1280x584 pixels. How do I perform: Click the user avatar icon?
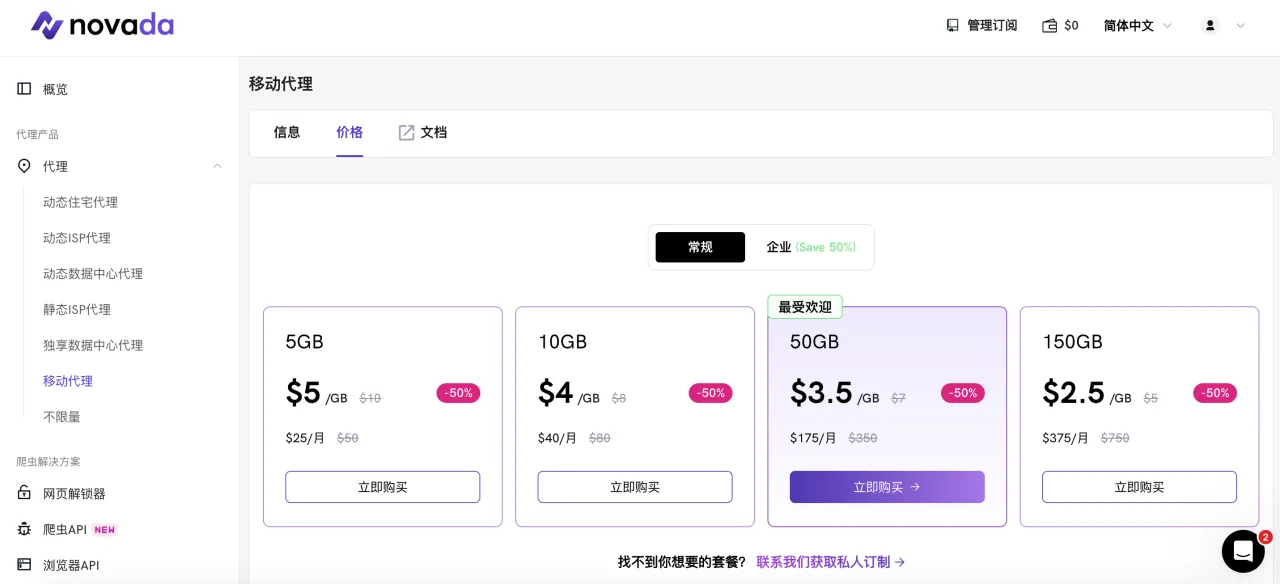click(x=1210, y=26)
